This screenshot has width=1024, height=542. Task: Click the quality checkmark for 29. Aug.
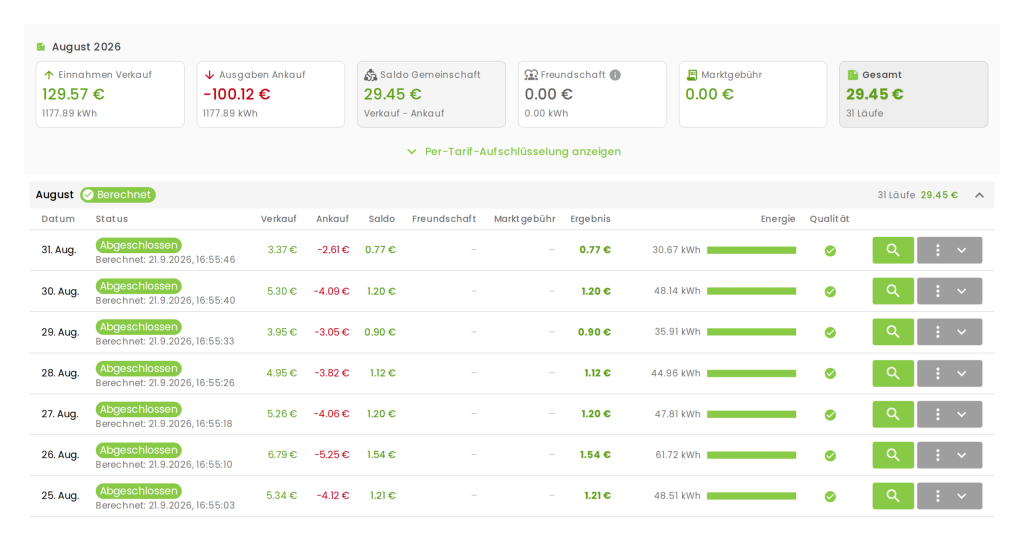pyautogui.click(x=830, y=332)
